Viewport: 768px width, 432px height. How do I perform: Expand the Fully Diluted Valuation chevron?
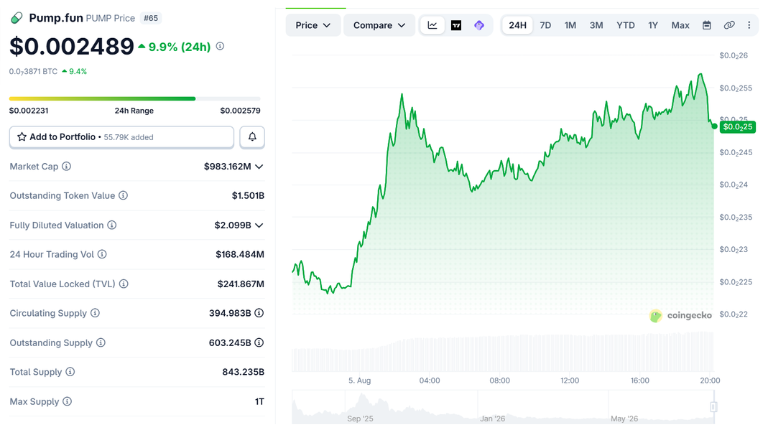coord(260,225)
